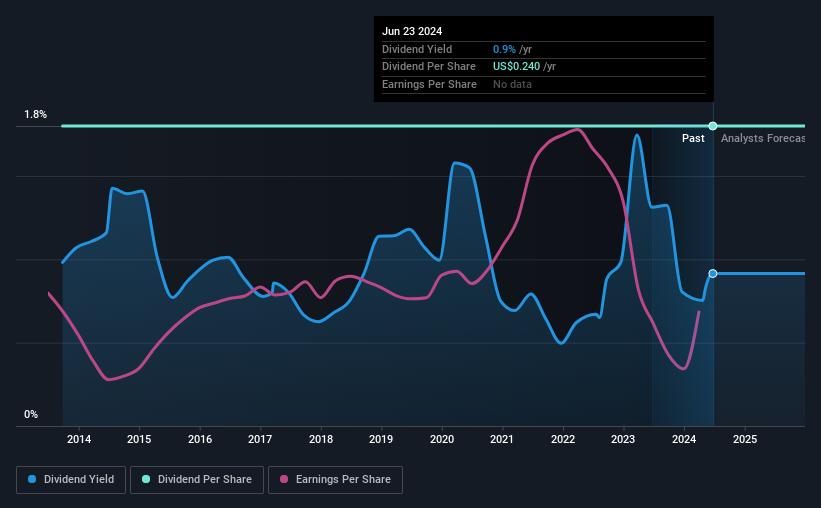Toggle the Dividend Yield legend button
This screenshot has width=821, height=508.
click(x=71, y=480)
